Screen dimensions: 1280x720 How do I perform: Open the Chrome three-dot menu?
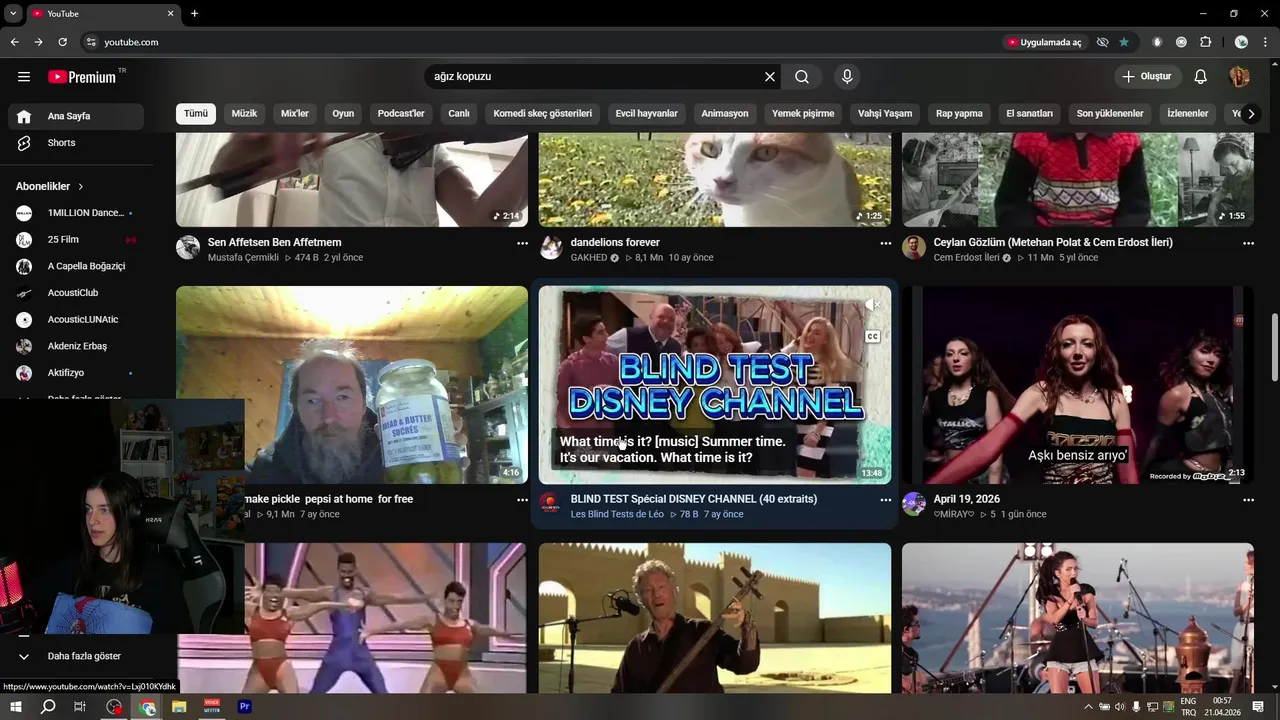click(x=1265, y=42)
